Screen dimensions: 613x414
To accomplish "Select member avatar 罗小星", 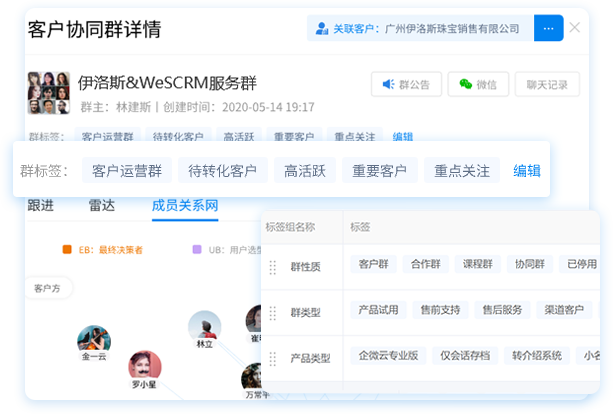I will (x=145, y=366).
